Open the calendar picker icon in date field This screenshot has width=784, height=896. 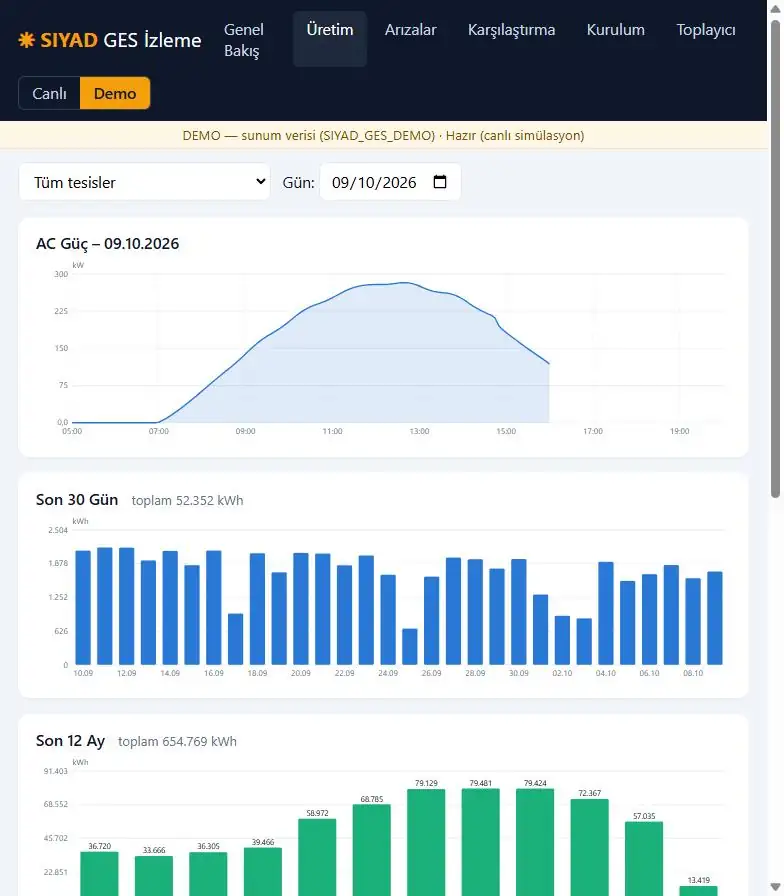[x=440, y=182]
